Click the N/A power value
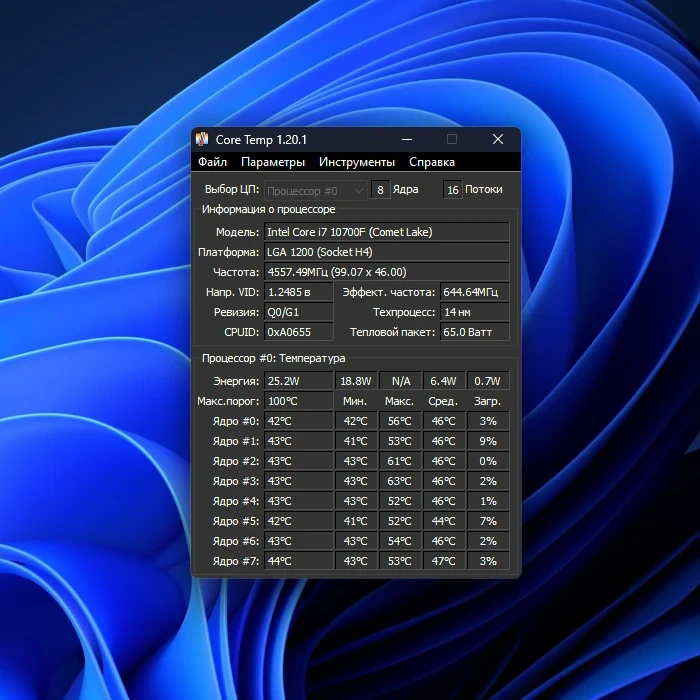 400,381
